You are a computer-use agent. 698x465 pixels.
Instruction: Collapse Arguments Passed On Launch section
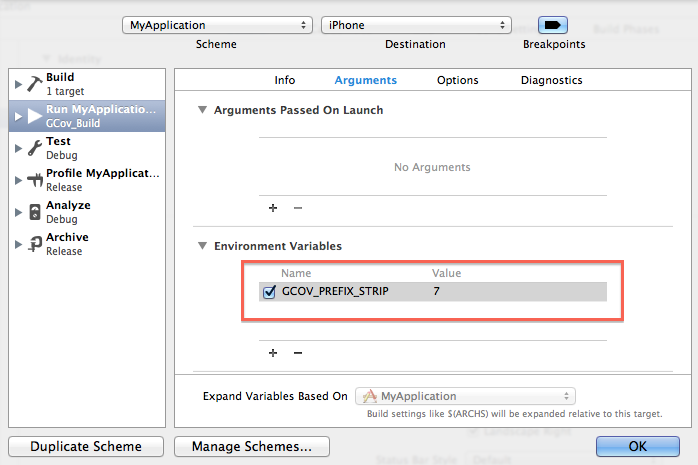coord(203,110)
